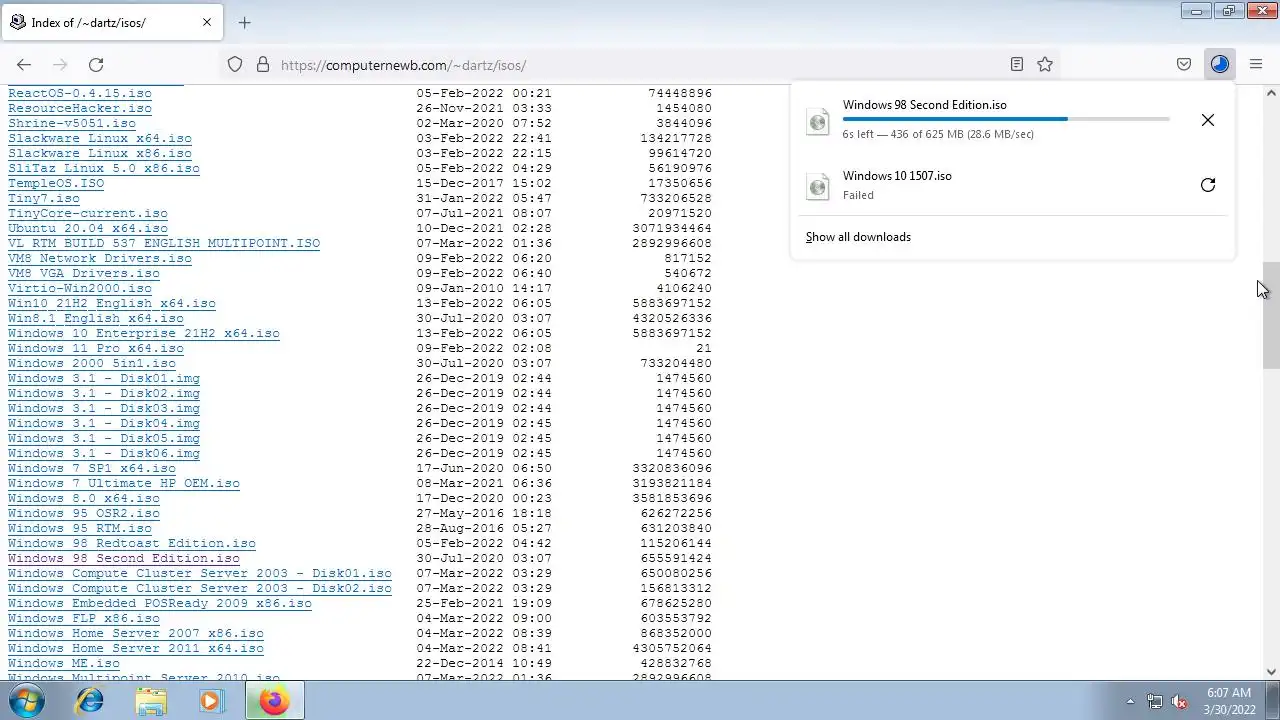Click Firefox icon in the taskbar
Screen dimensions: 1280x720
point(273,701)
